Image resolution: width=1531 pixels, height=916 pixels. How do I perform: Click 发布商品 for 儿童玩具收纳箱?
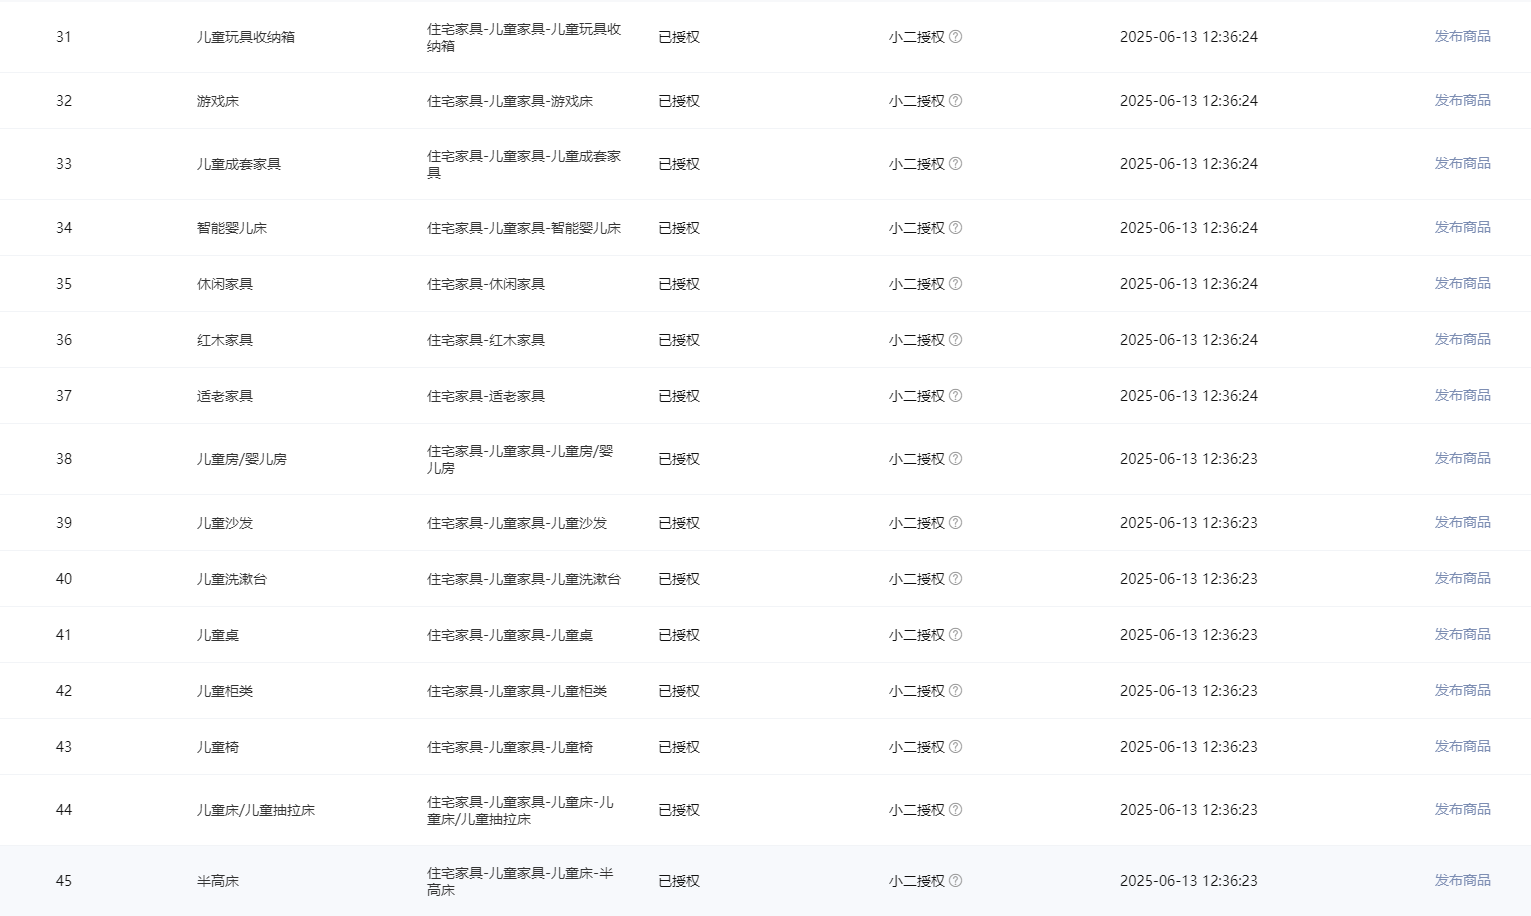coord(1462,36)
